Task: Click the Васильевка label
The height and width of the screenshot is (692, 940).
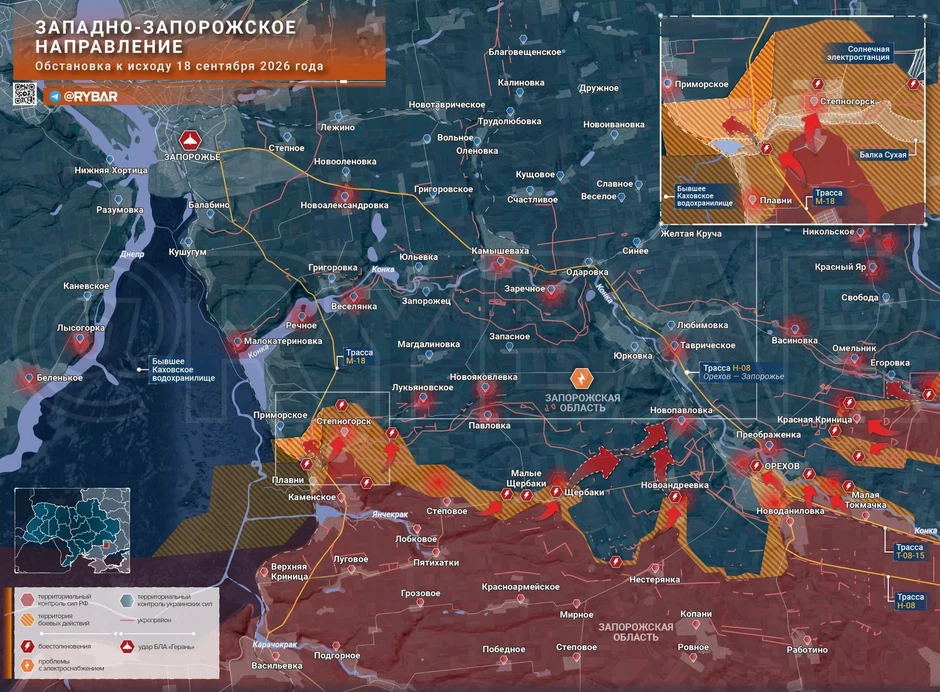Action: [x=277, y=666]
